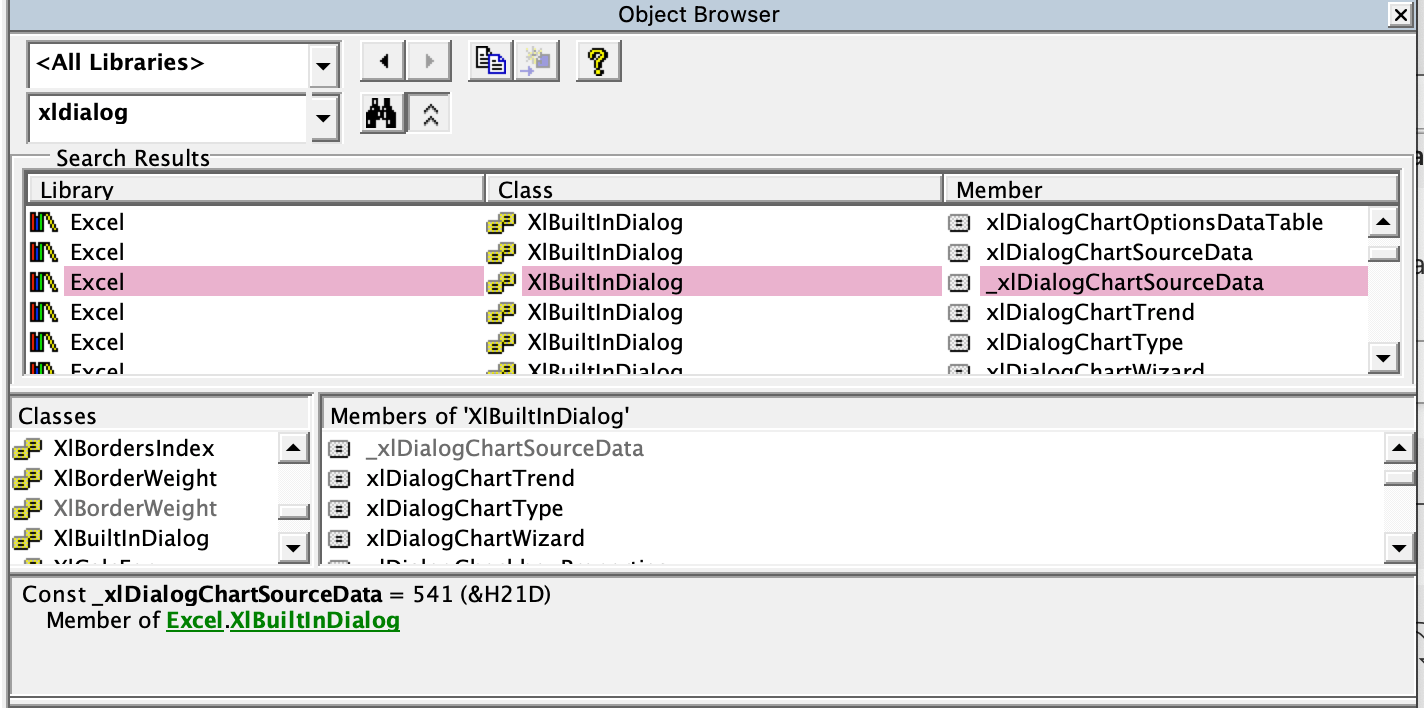
Task: Sort by the Library column header
Action: (x=255, y=190)
